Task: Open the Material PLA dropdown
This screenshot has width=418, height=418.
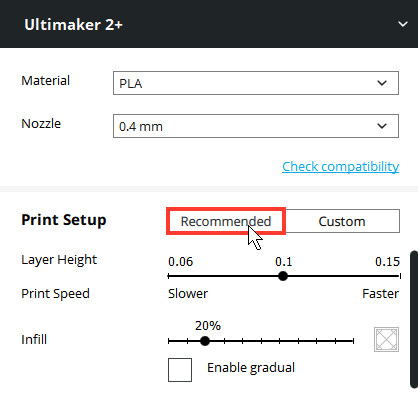Action: click(x=256, y=83)
